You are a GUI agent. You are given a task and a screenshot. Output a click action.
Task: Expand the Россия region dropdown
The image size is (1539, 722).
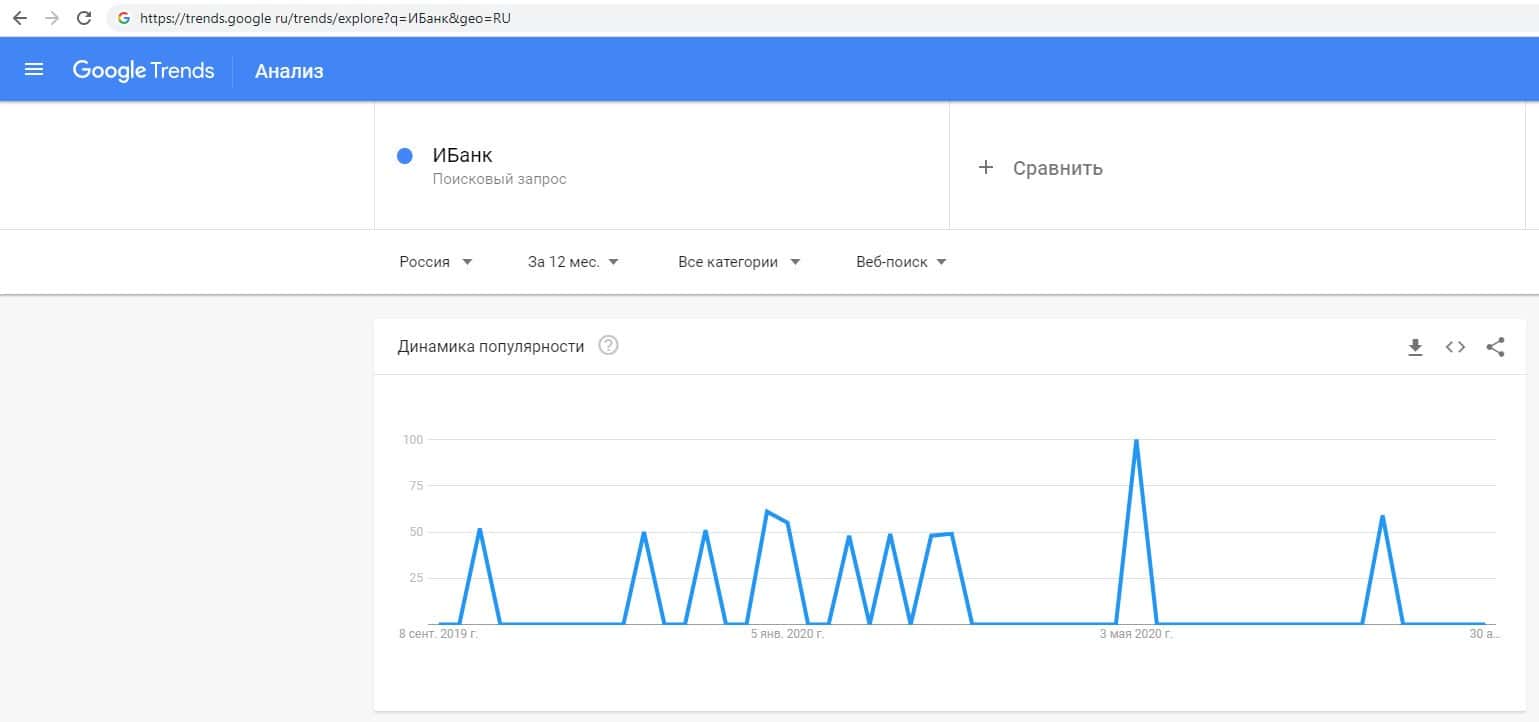tap(436, 262)
